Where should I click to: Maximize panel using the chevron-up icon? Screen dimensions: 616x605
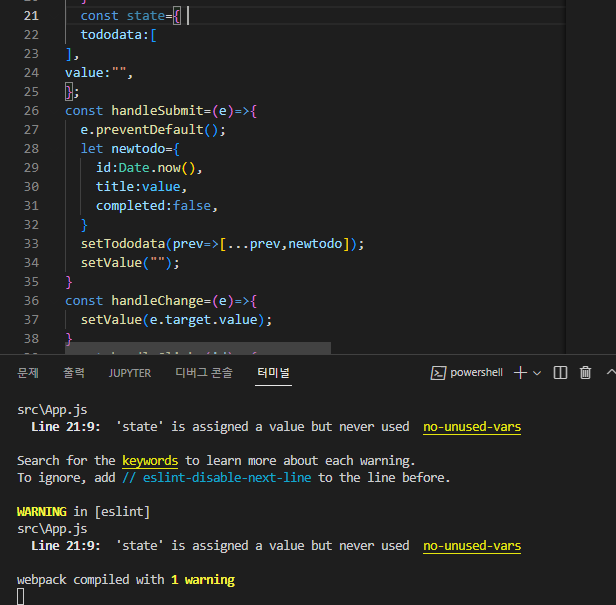tap(611, 372)
